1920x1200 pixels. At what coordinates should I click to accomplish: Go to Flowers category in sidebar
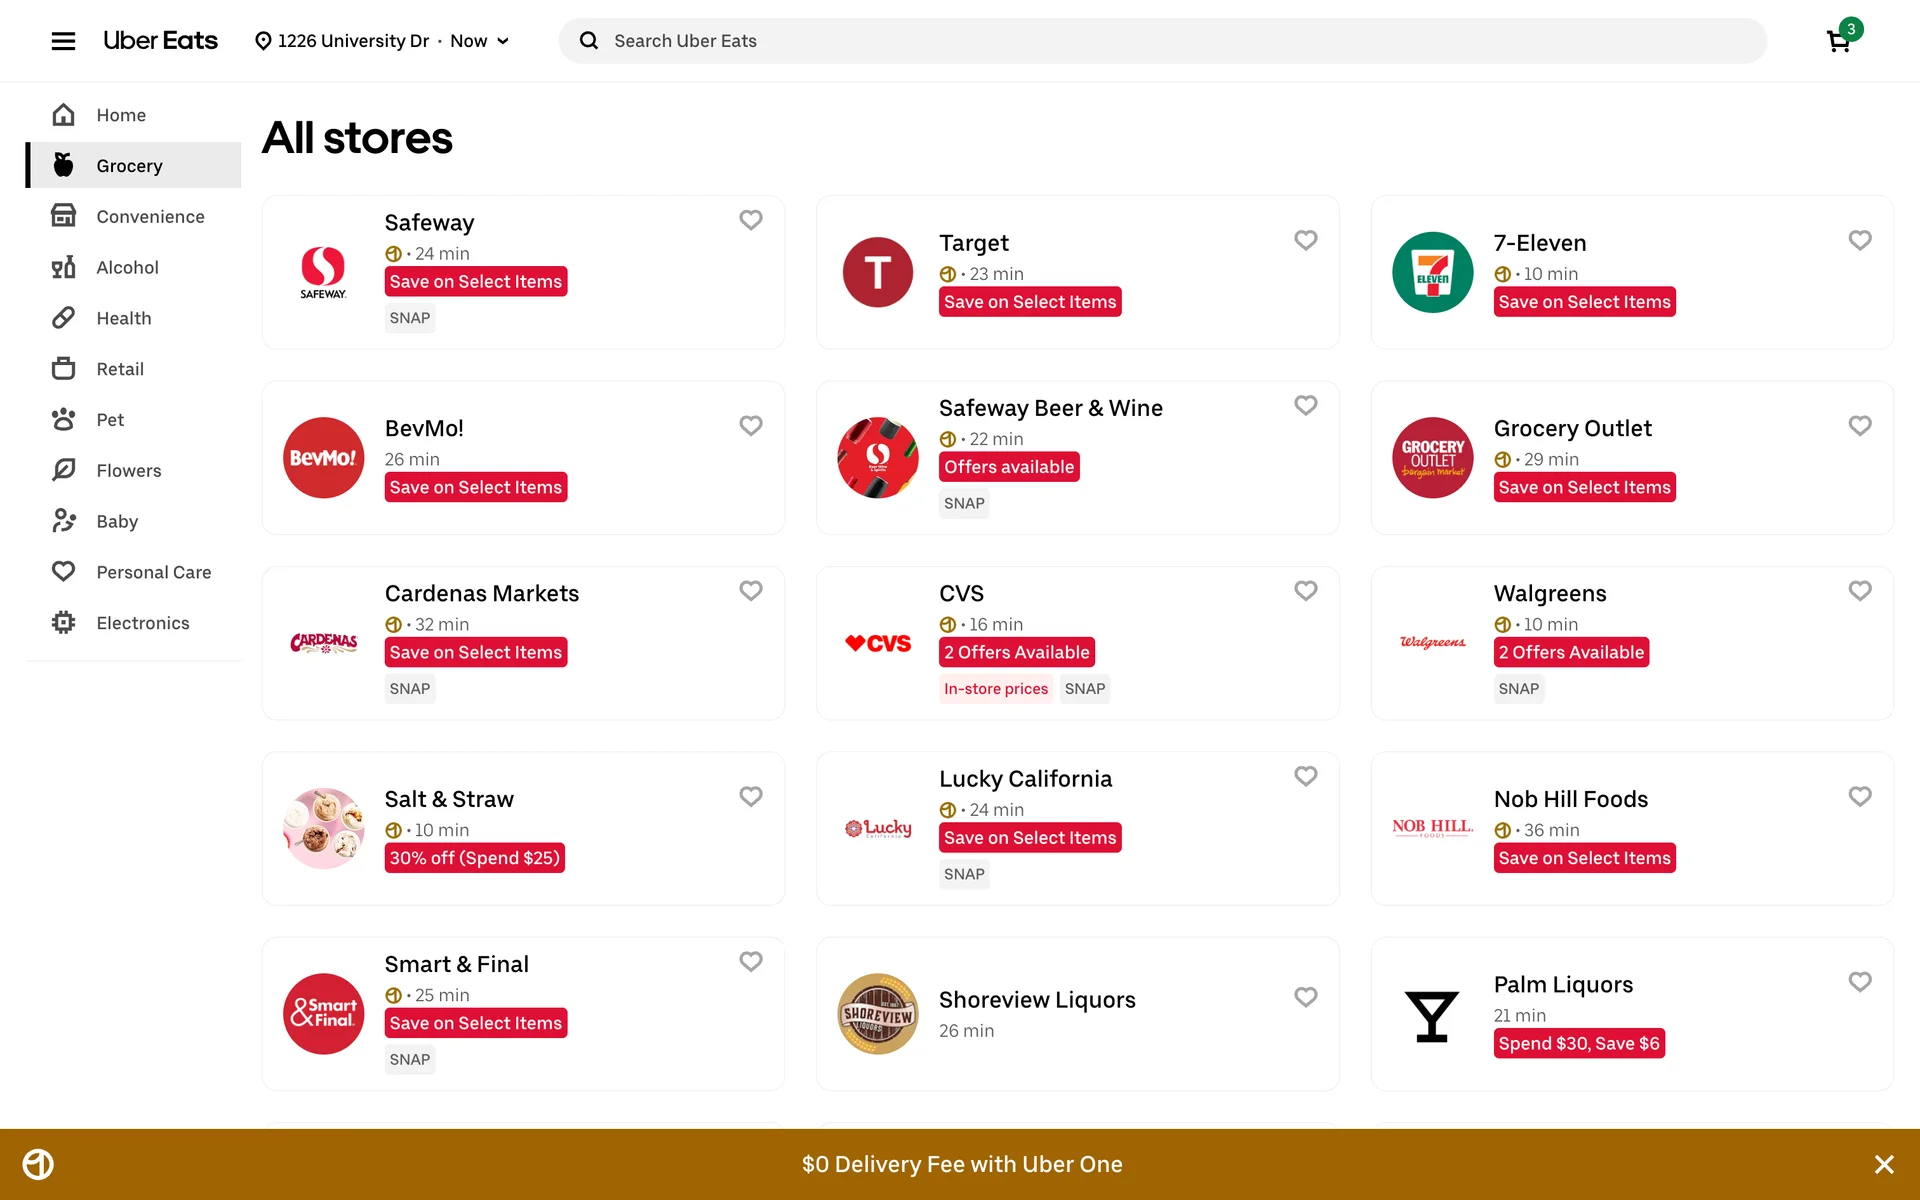128,470
